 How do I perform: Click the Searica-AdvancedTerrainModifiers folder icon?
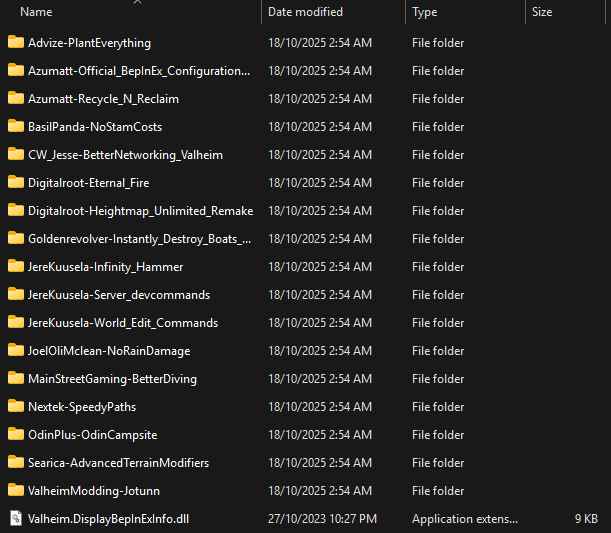point(16,462)
